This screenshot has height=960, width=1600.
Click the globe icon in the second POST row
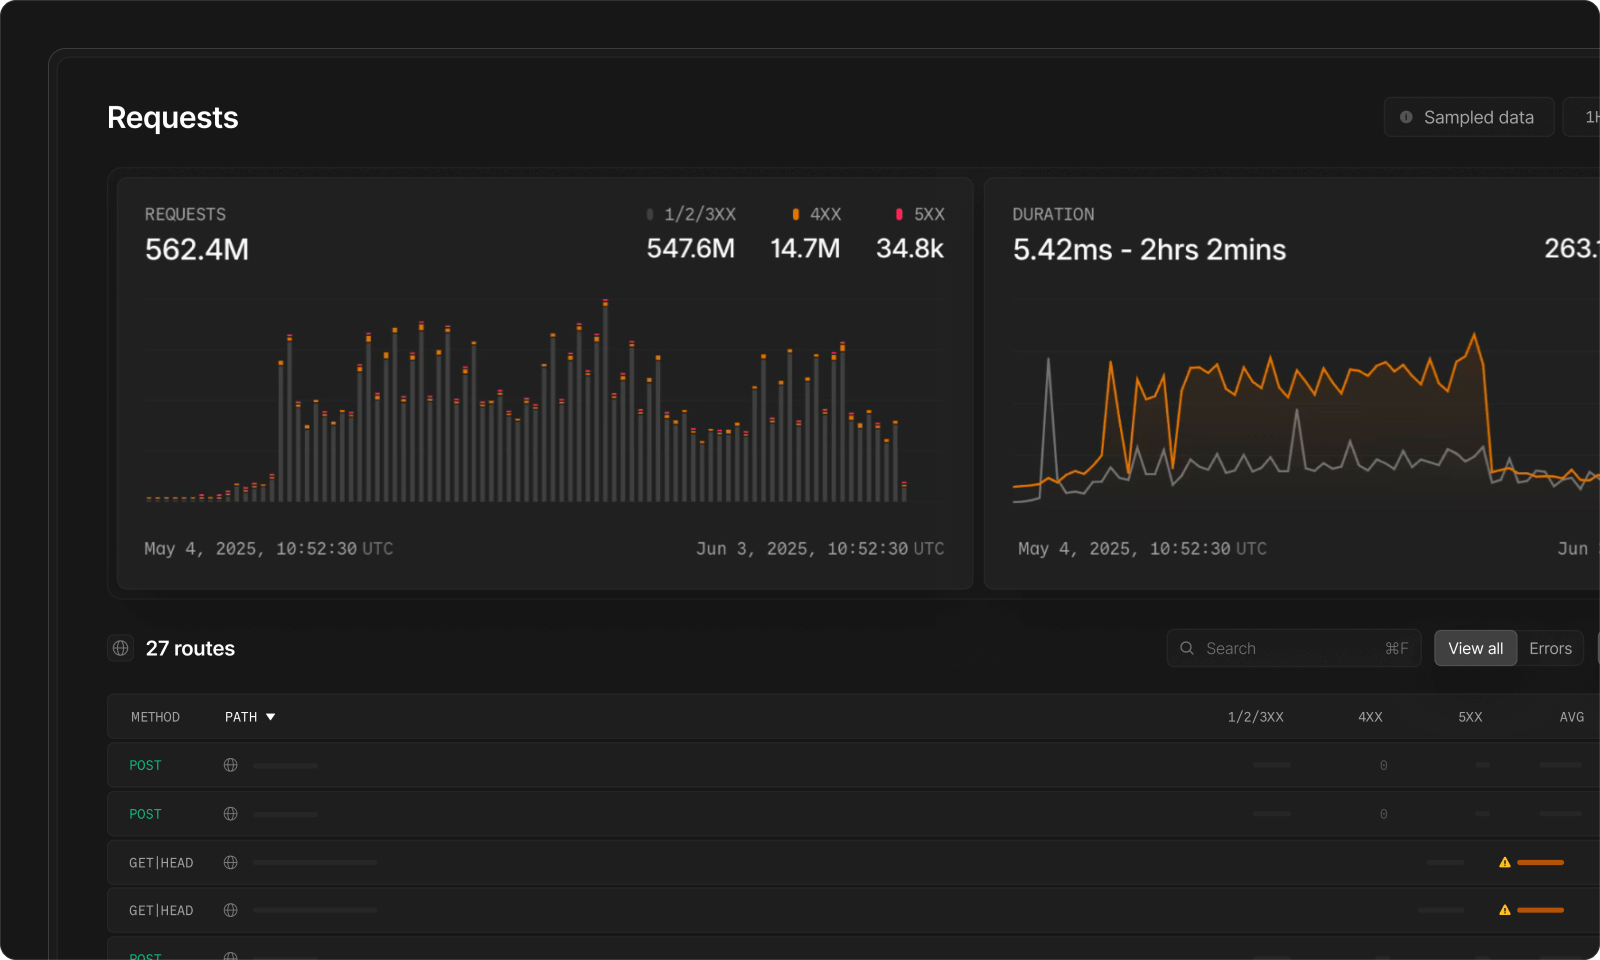(231, 814)
